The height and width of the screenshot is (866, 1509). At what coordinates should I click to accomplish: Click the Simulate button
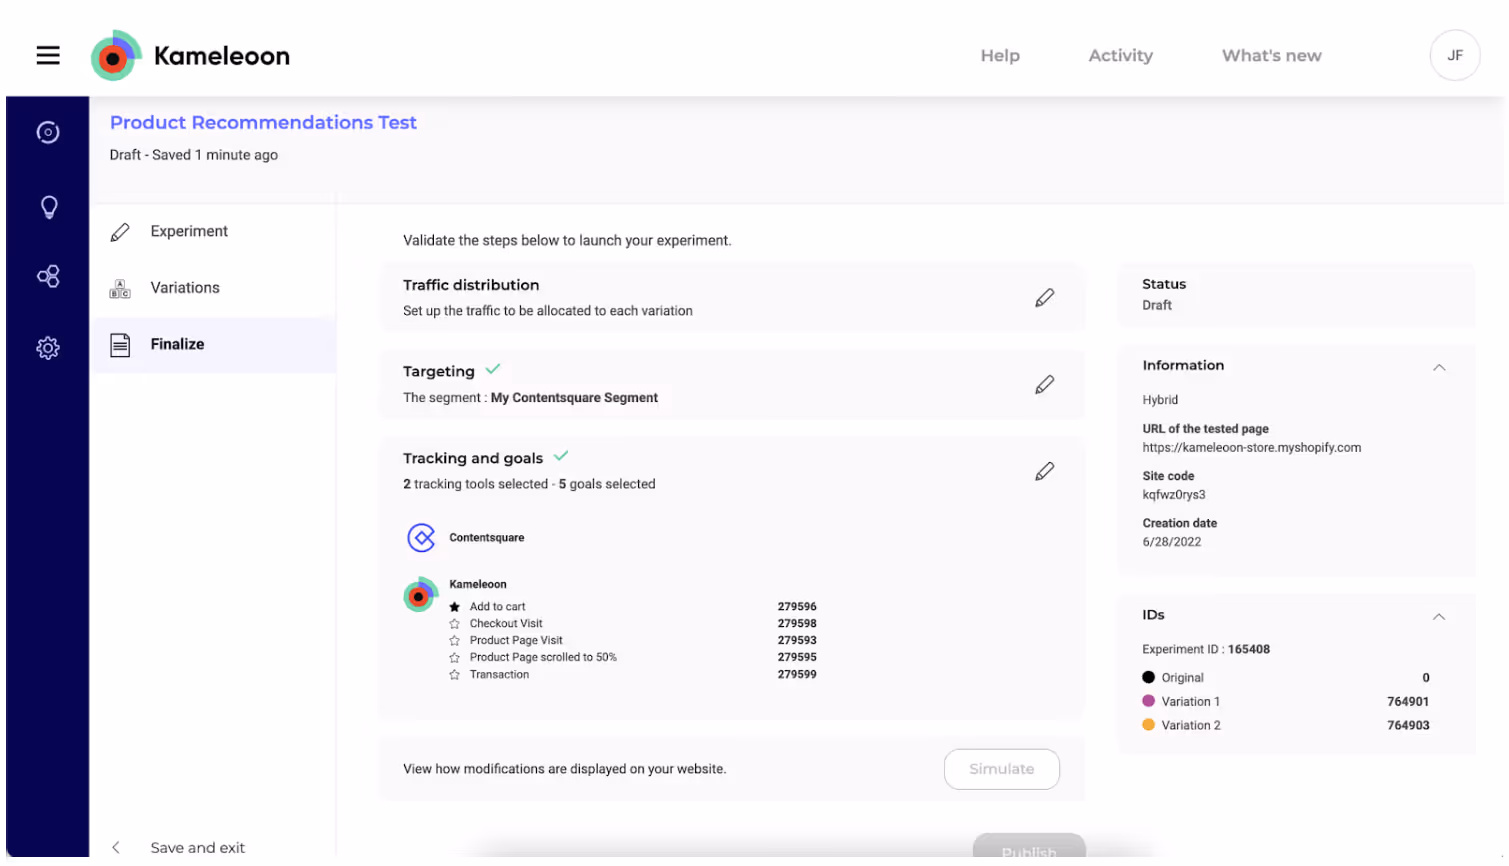coord(1001,769)
